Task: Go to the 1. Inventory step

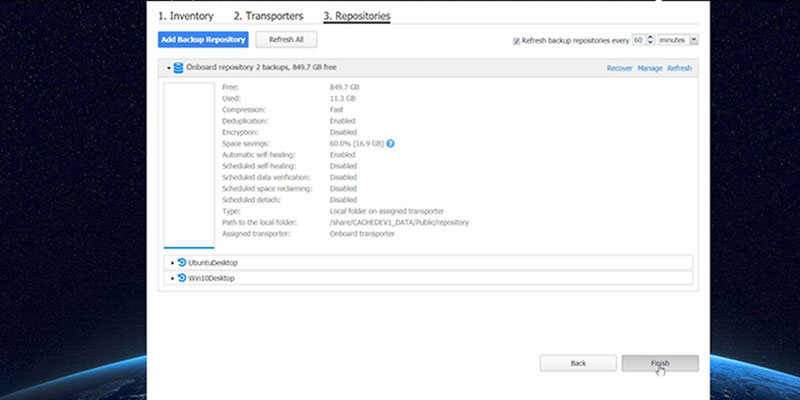Action: [186, 16]
